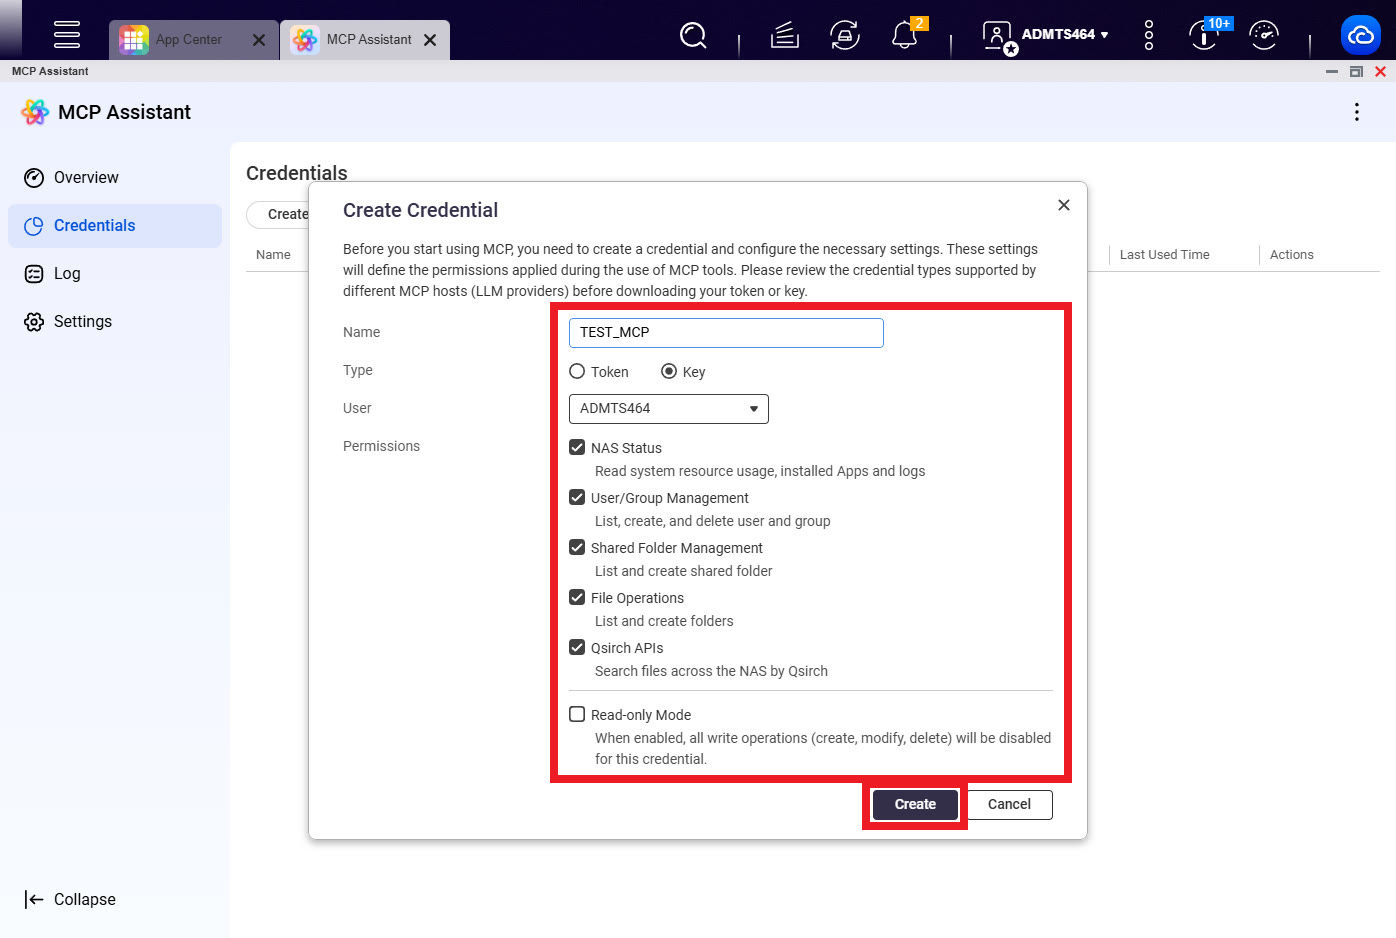1396x938 pixels.
Task: Open the vertical three-dot menu in MCP Assistant
Action: [1356, 112]
